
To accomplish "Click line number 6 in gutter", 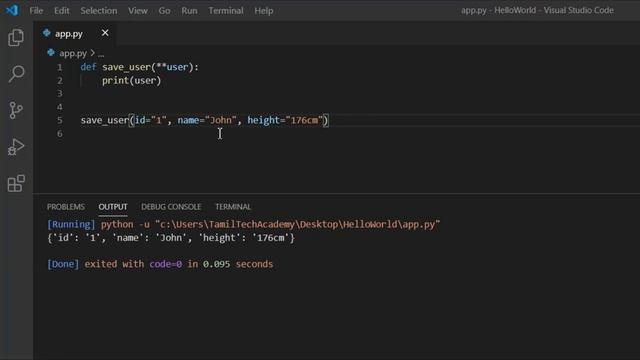I will coord(60,133).
